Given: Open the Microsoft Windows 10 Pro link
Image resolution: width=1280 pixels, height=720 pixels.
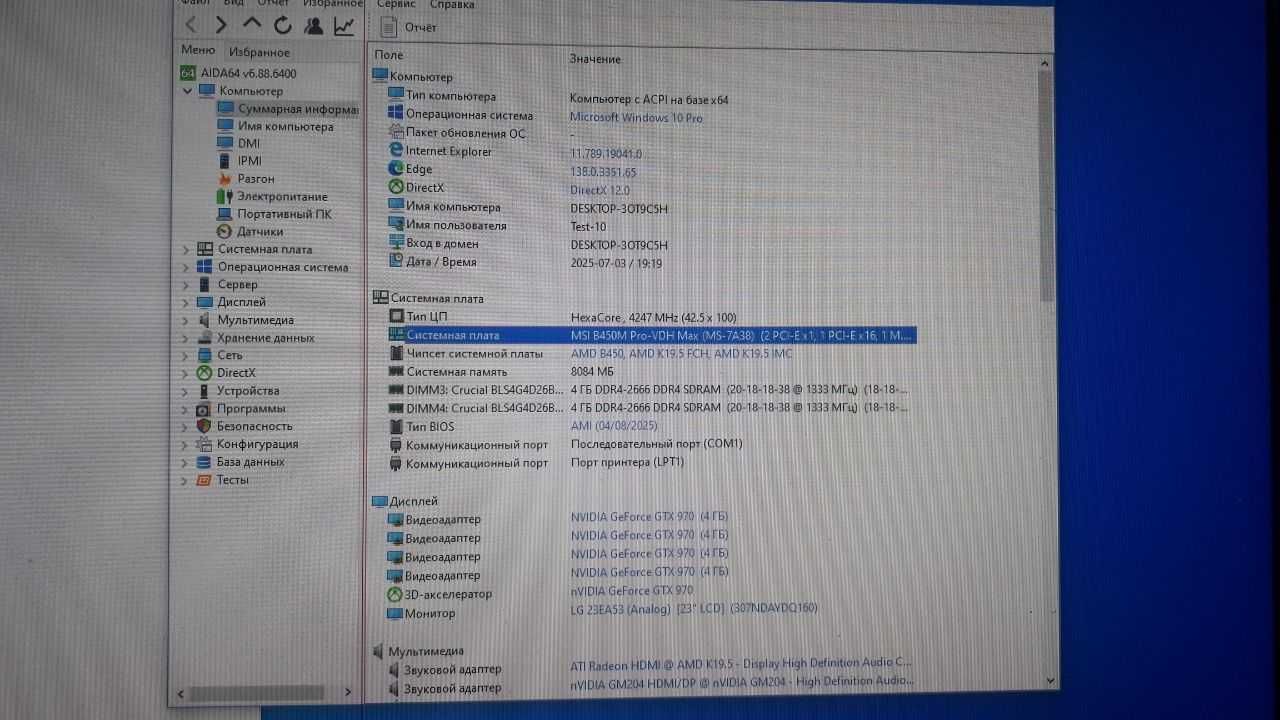Looking at the screenshot, I should click(x=636, y=118).
